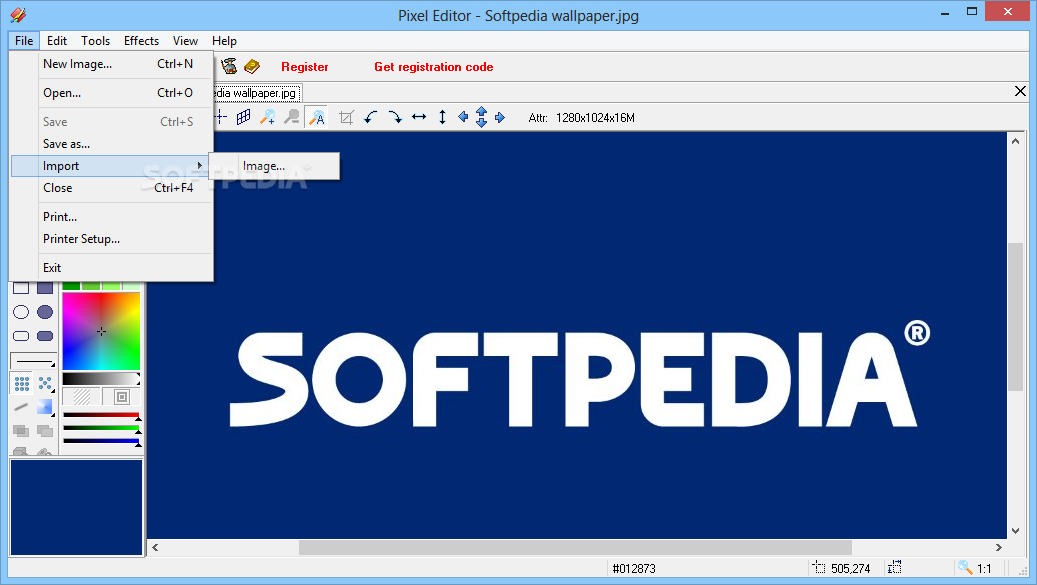Choose Open... from File menu

[x=112, y=93]
